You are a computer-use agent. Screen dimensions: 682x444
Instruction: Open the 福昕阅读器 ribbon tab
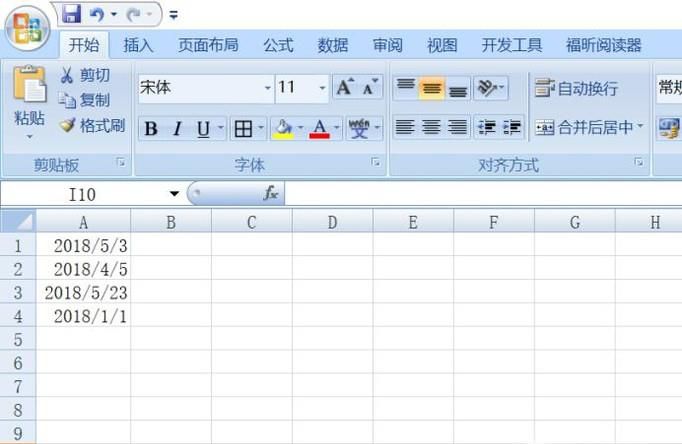coord(603,45)
